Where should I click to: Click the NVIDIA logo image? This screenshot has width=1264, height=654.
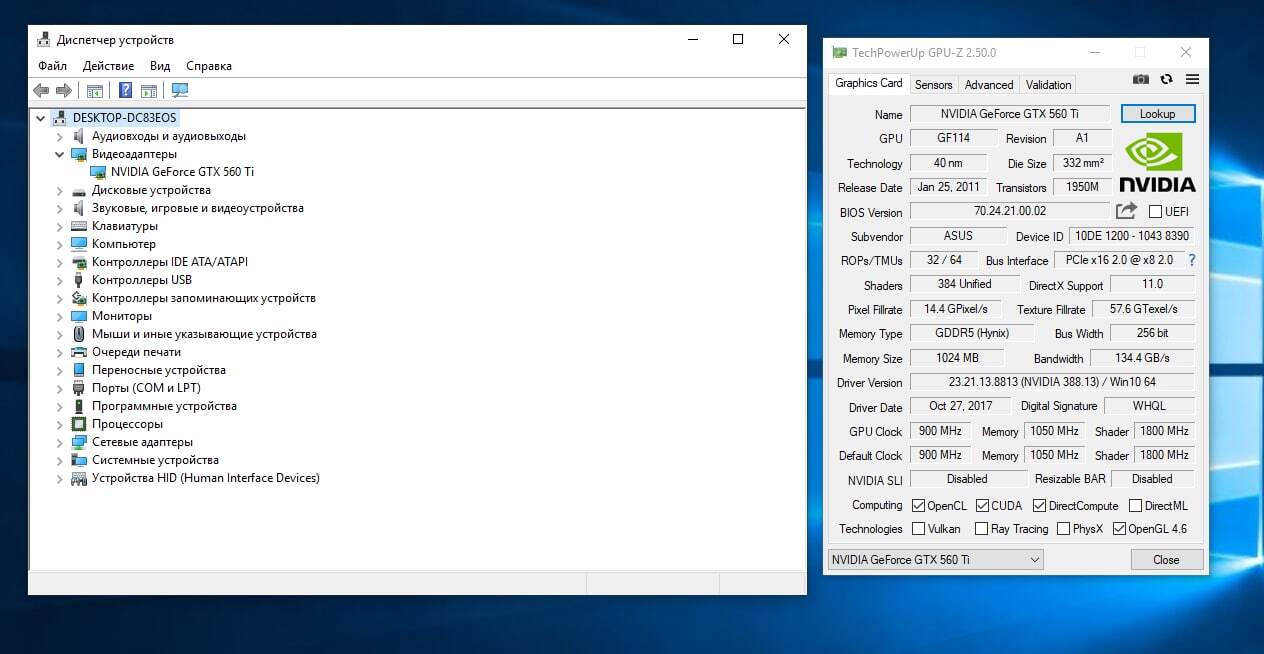click(1157, 163)
